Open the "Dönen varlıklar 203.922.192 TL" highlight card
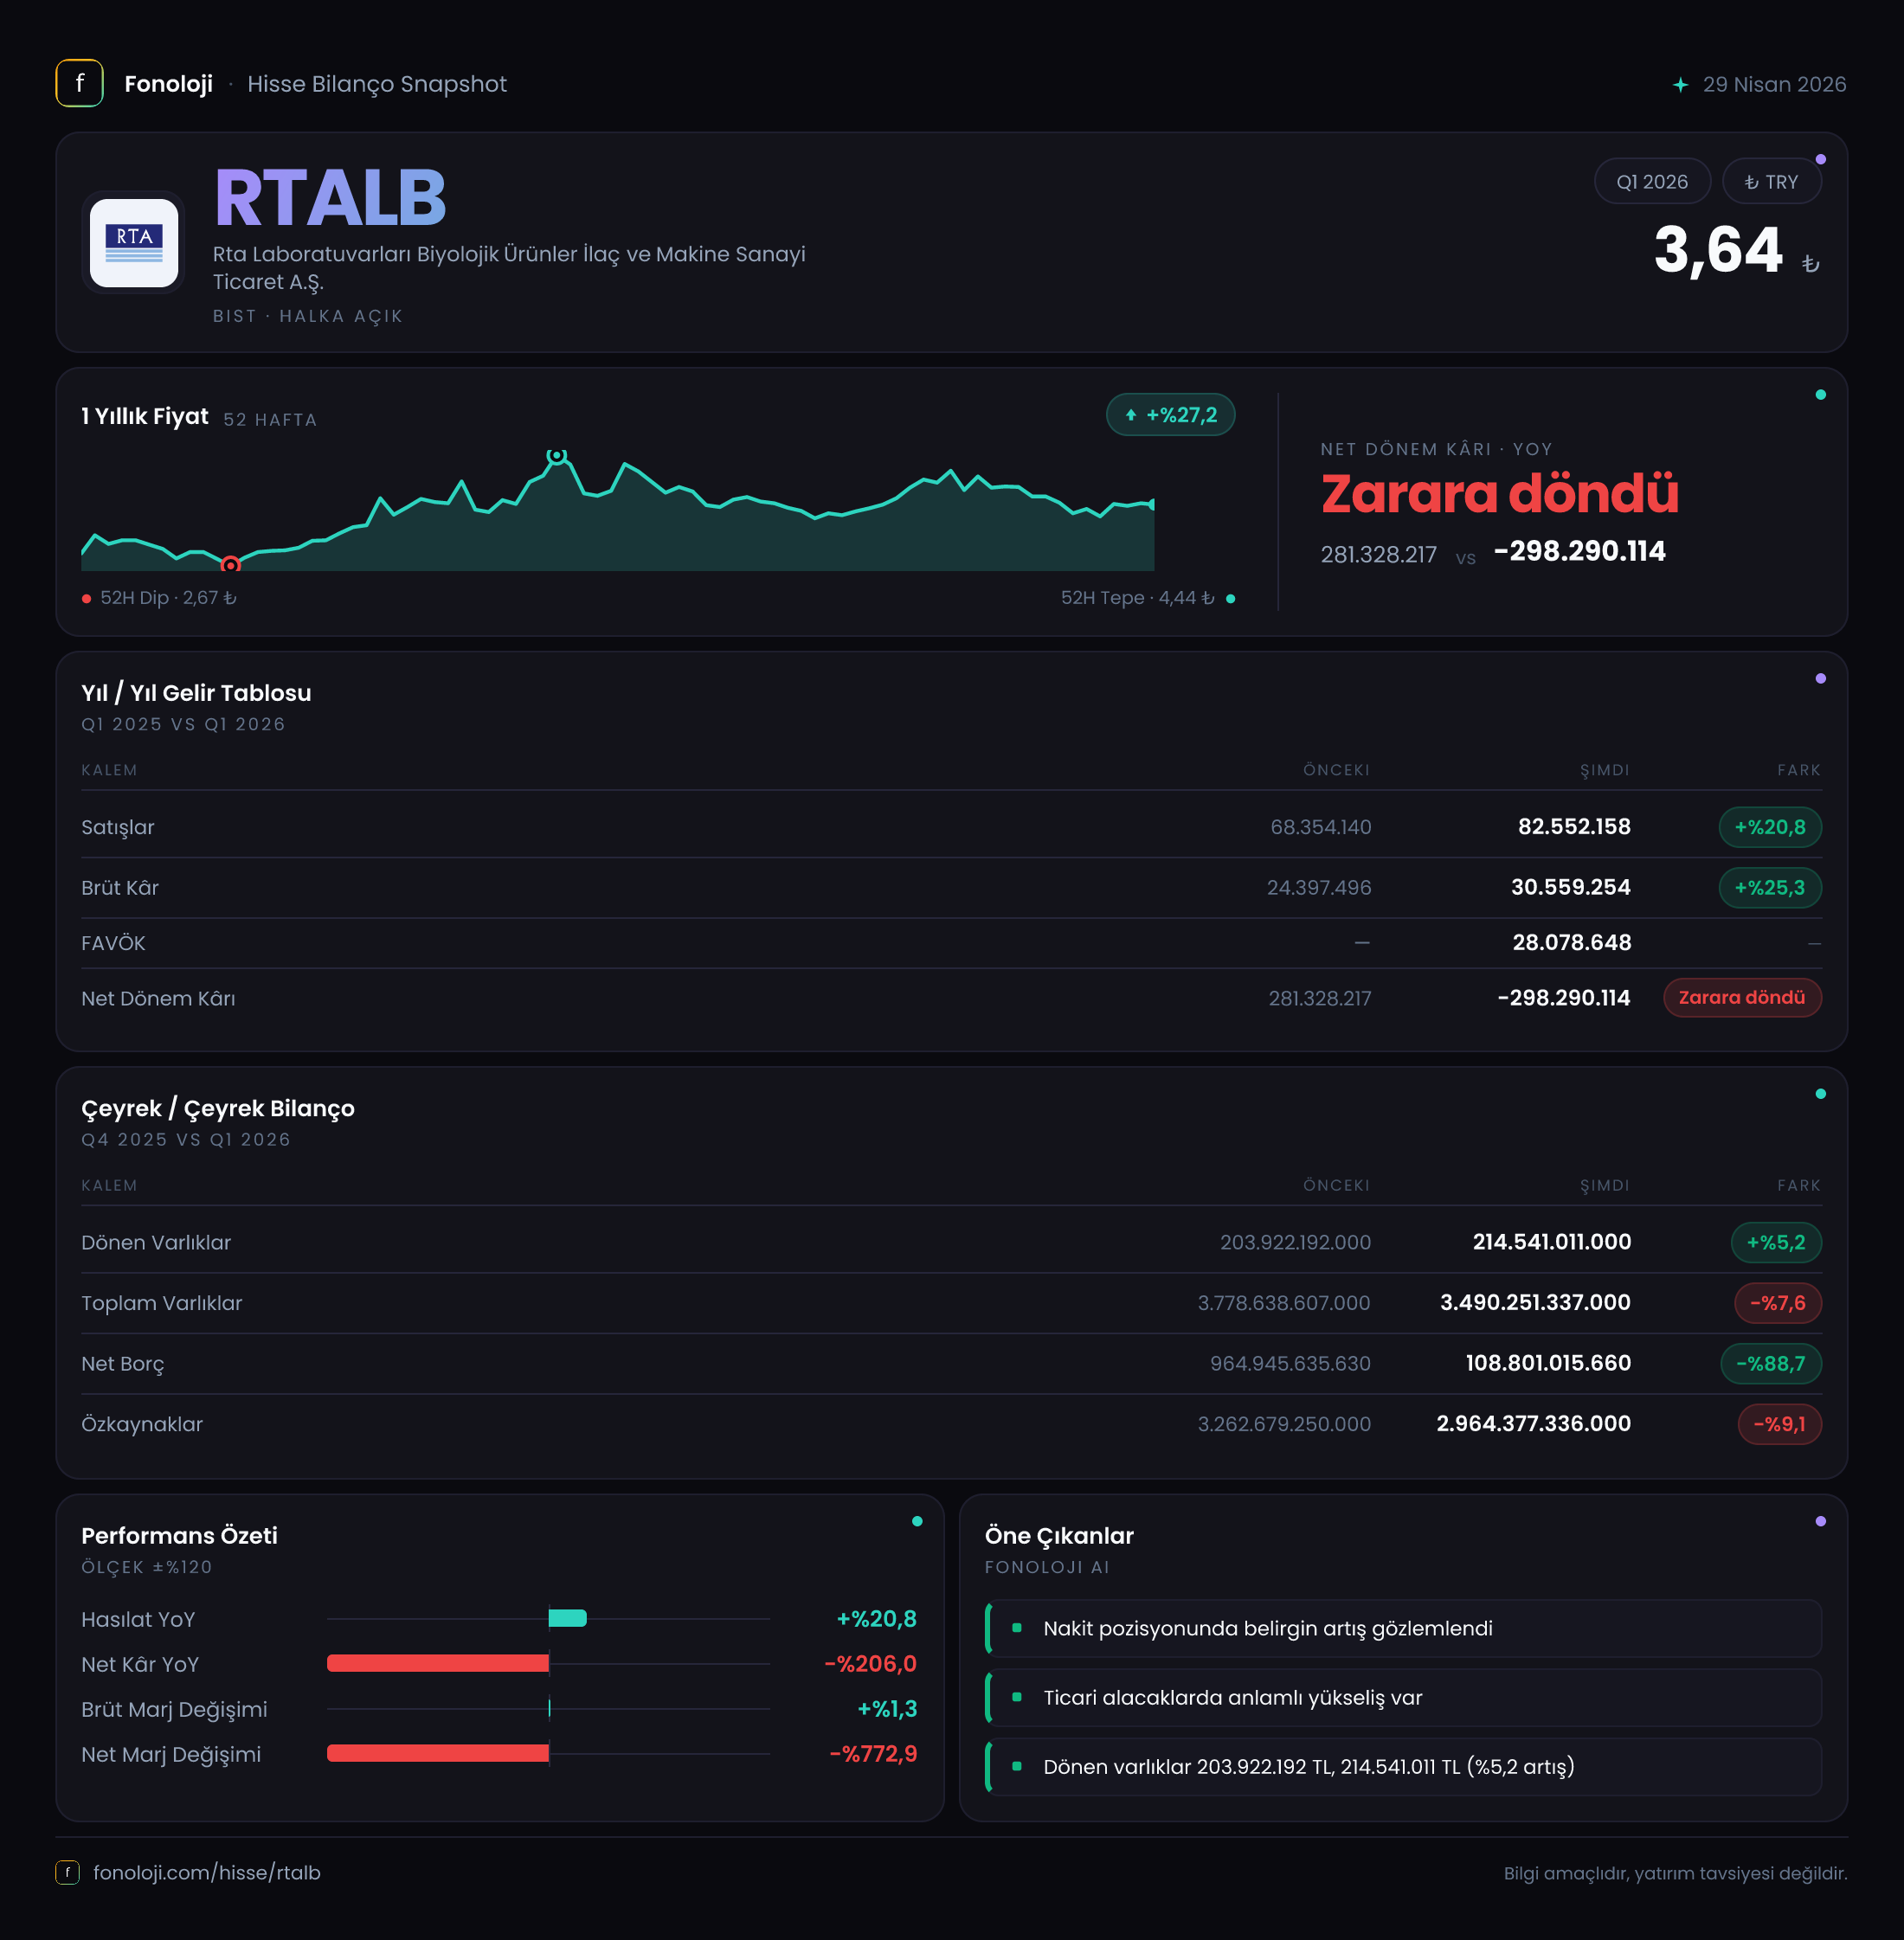 [1403, 1767]
